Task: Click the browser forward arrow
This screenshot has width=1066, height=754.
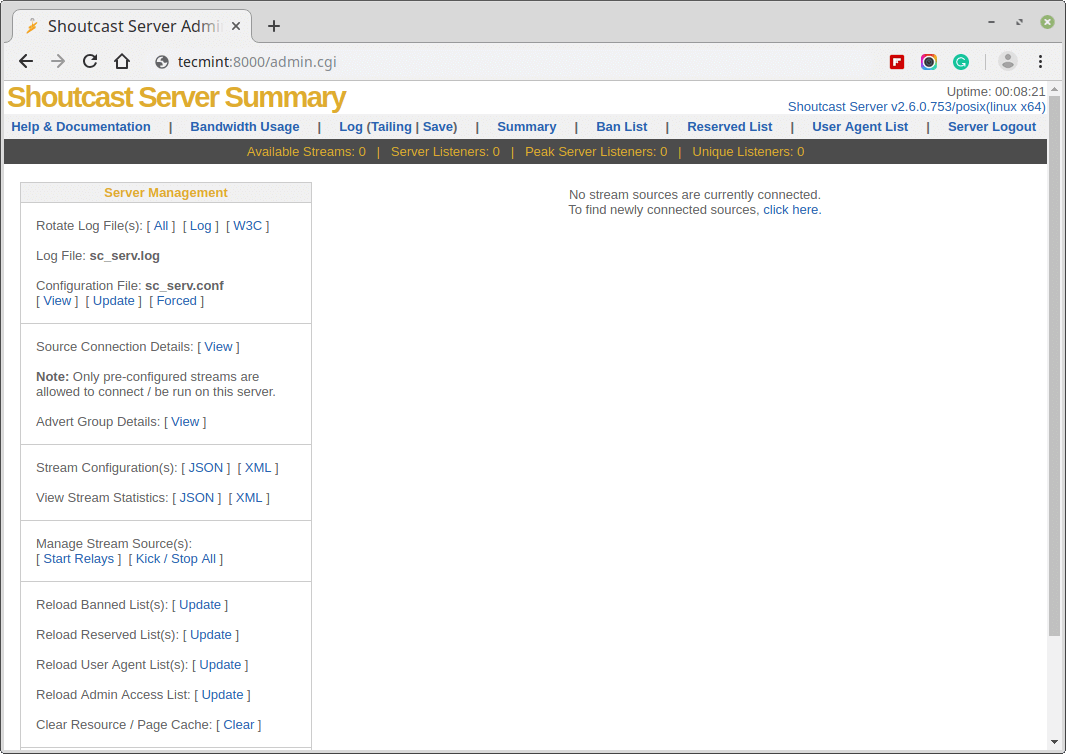Action: coord(58,62)
